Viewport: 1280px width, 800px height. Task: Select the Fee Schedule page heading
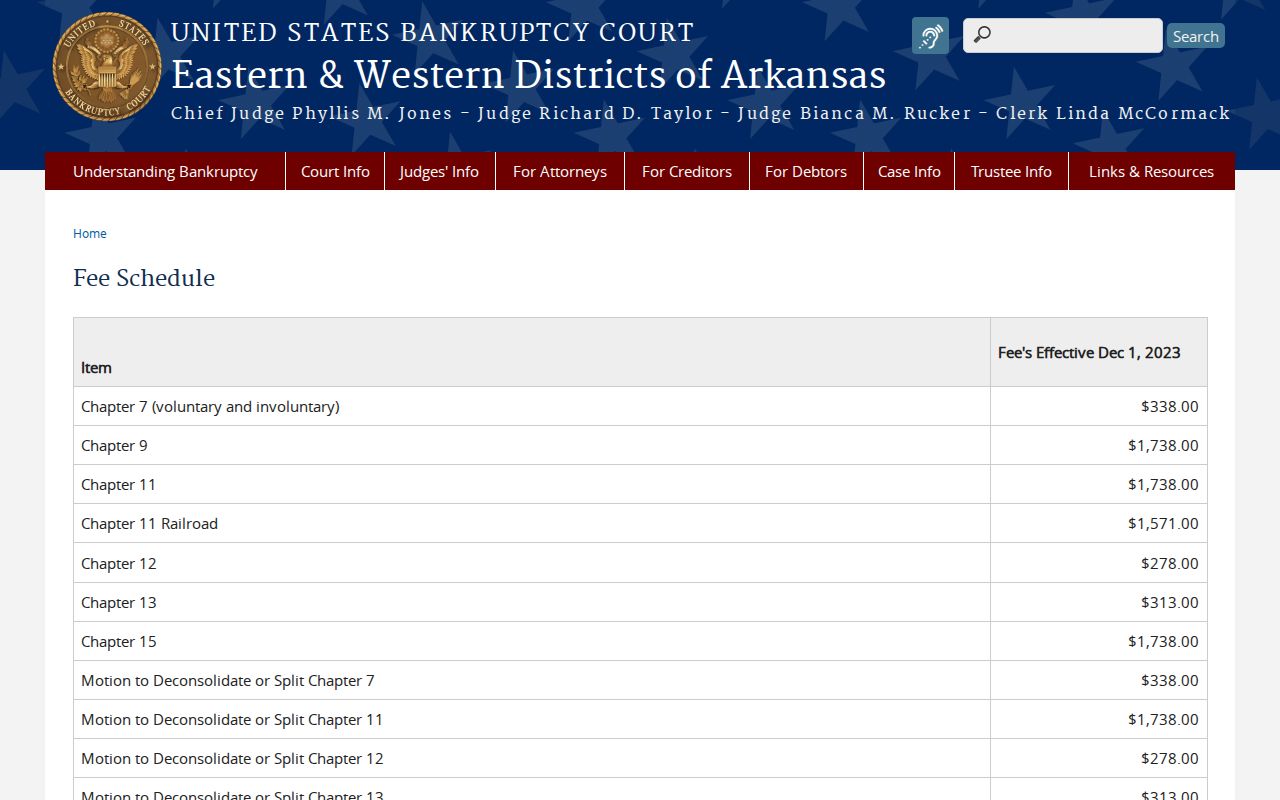click(x=144, y=278)
